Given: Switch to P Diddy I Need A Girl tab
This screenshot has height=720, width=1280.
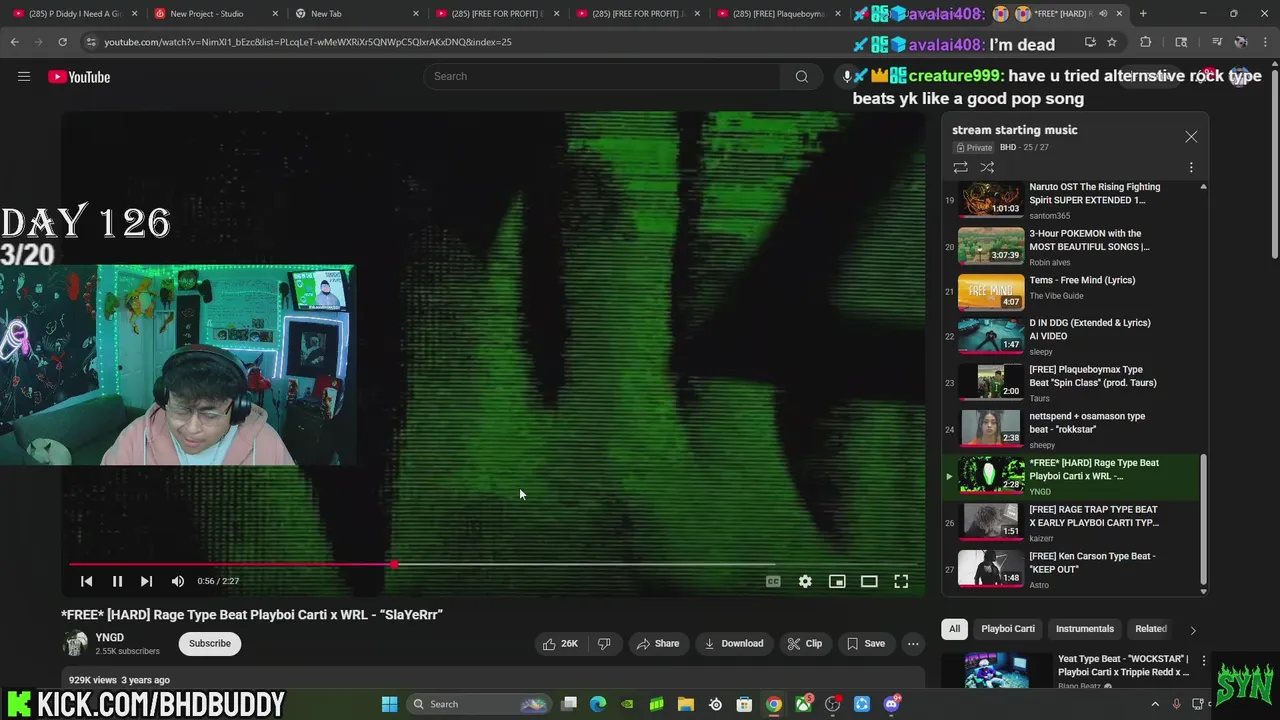Looking at the screenshot, I should [x=74, y=14].
